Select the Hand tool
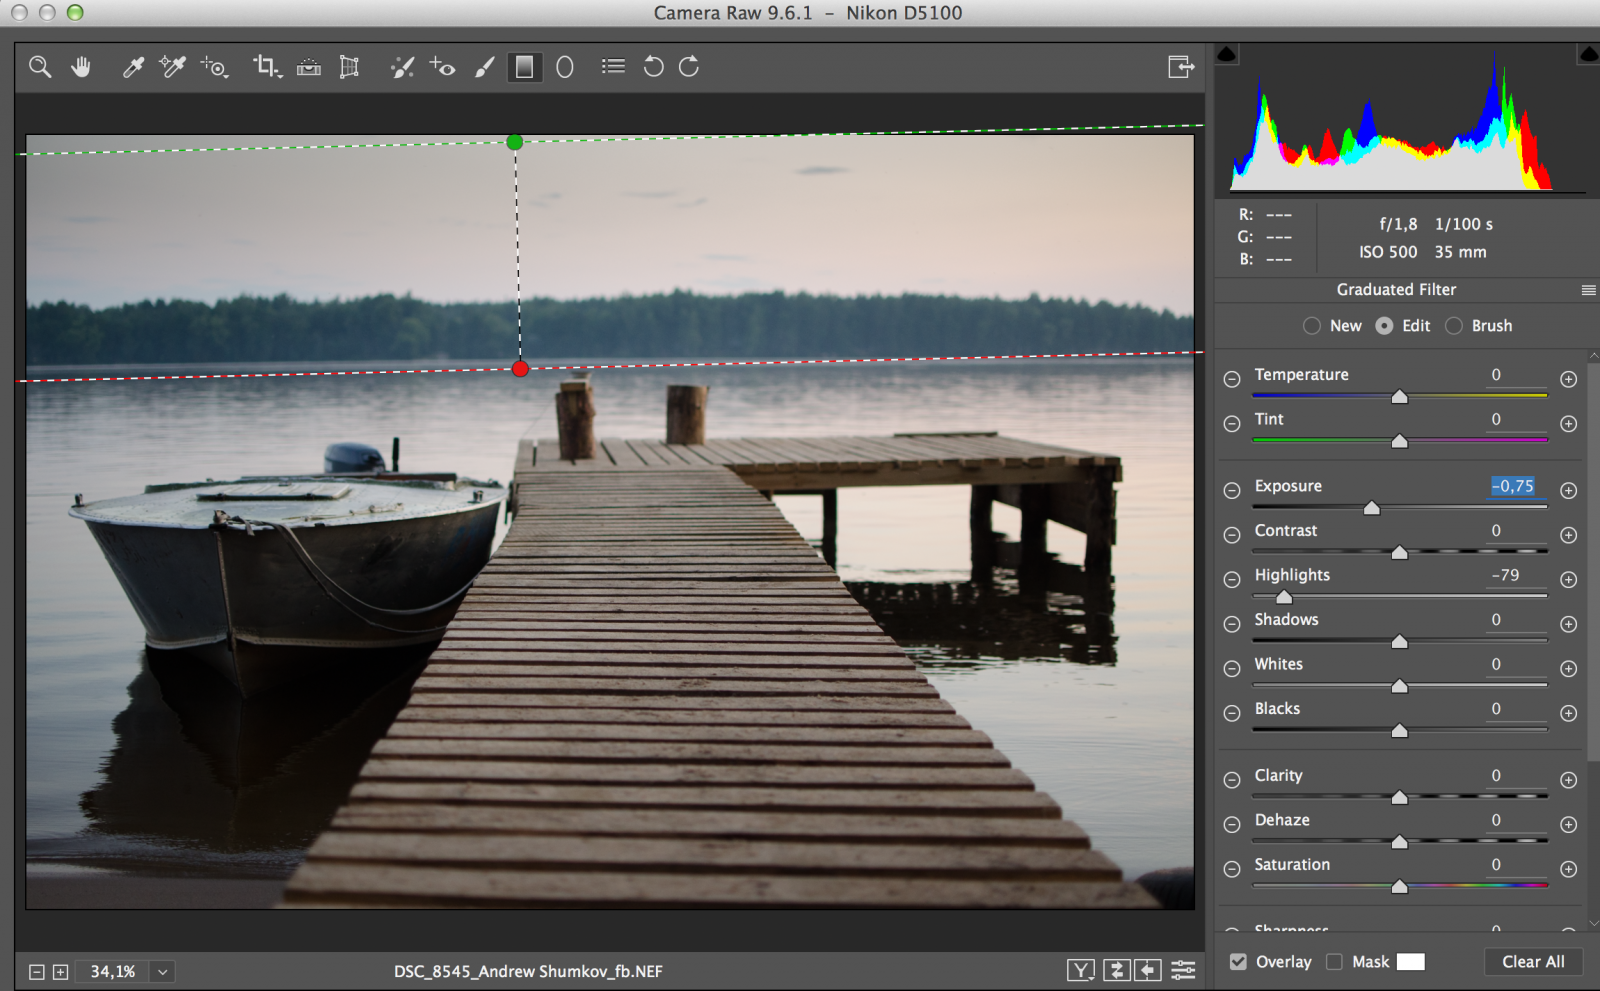The image size is (1600, 991). (81, 67)
